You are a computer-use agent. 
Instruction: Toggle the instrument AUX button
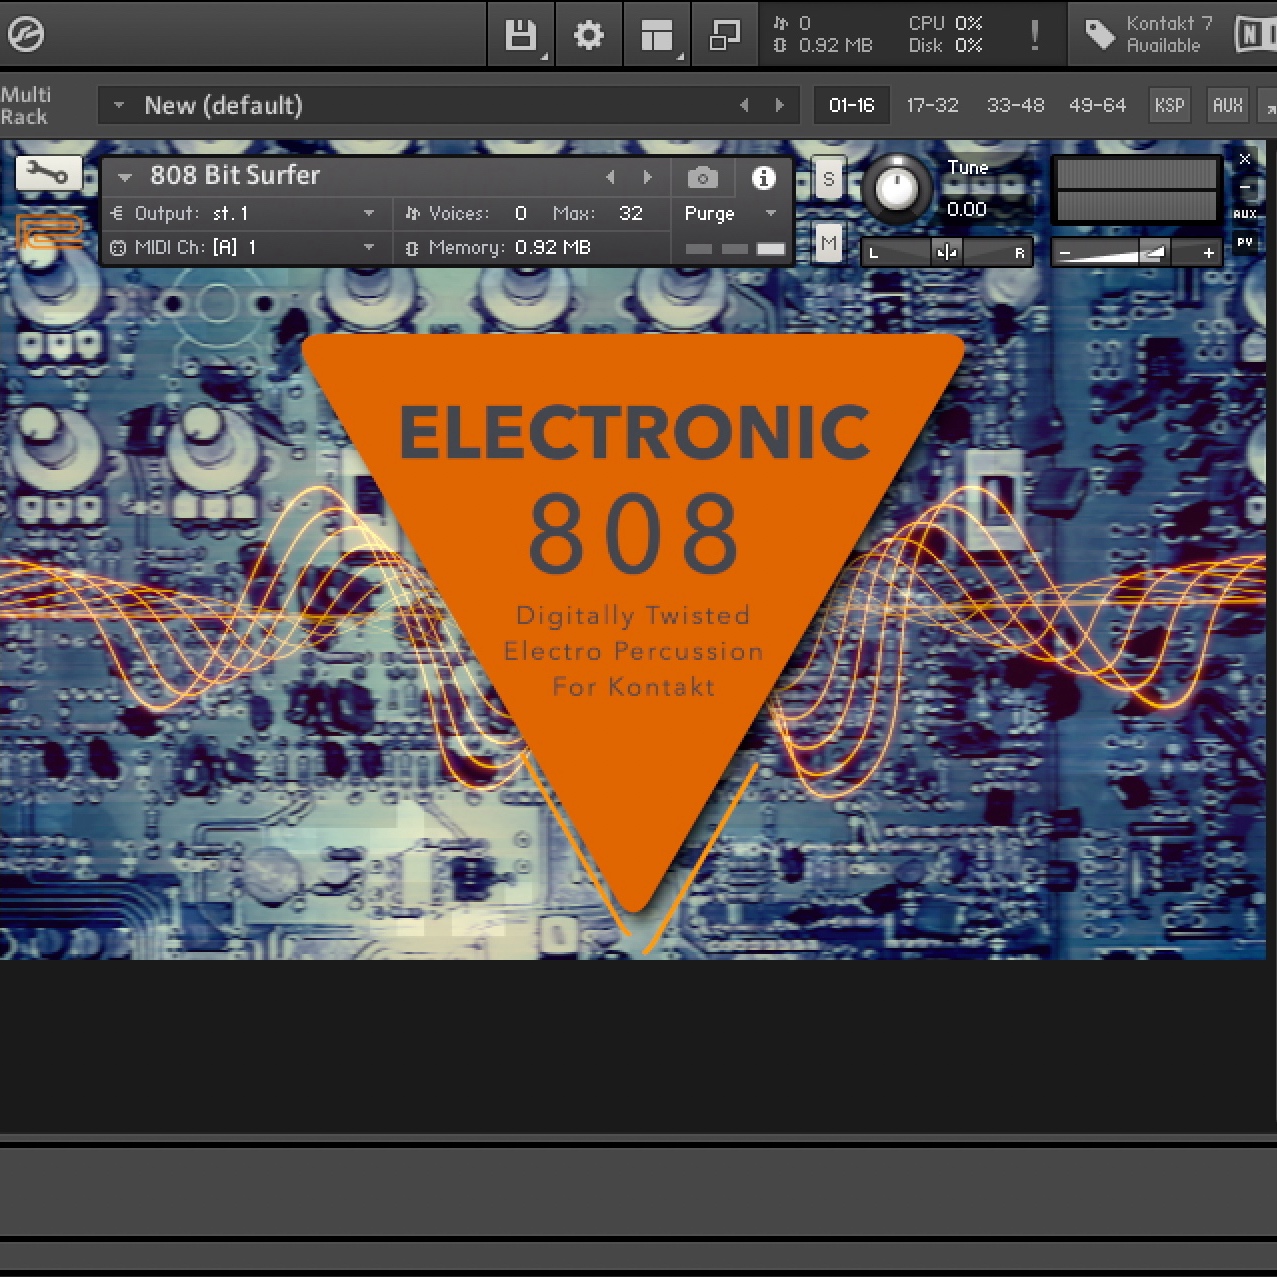point(1245,214)
